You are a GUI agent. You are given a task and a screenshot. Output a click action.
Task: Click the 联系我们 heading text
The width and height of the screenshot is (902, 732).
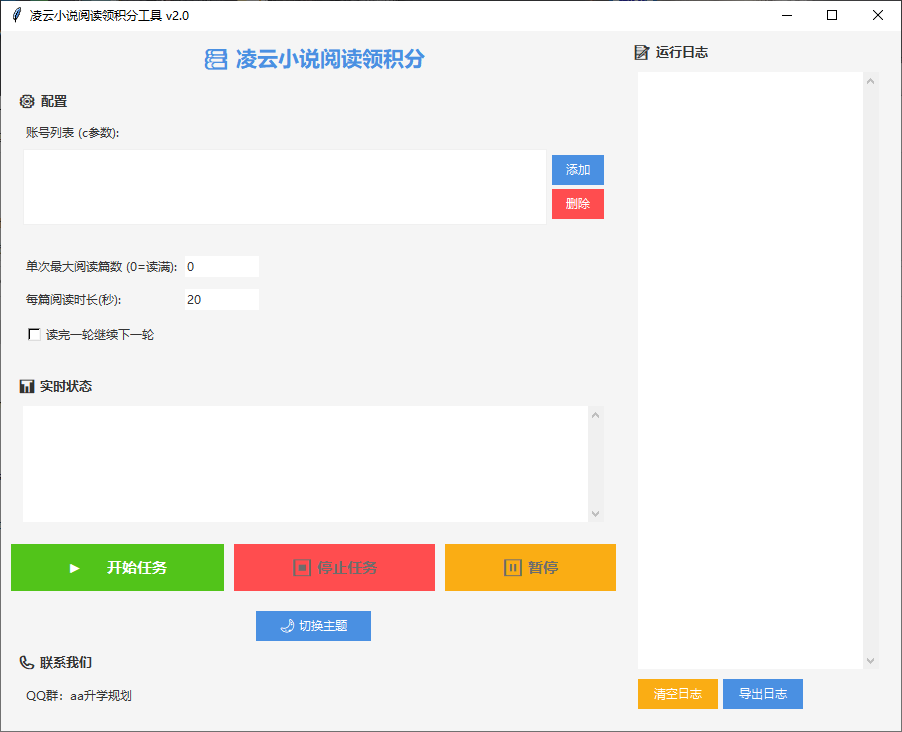66,662
